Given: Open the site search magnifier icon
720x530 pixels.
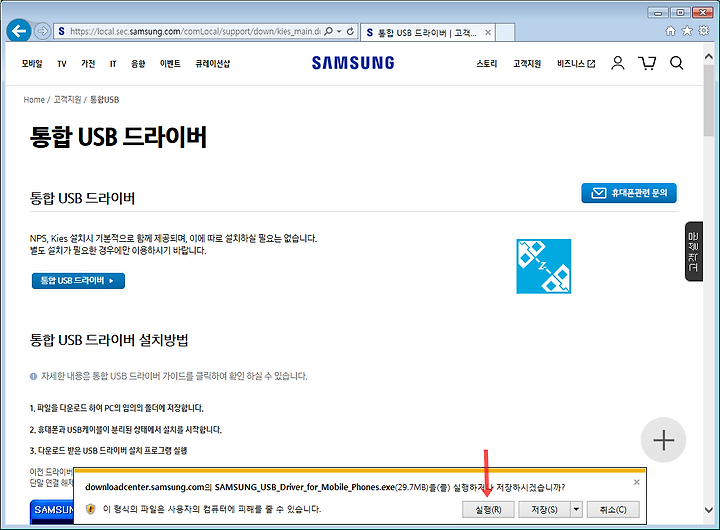Looking at the screenshot, I should 676,63.
